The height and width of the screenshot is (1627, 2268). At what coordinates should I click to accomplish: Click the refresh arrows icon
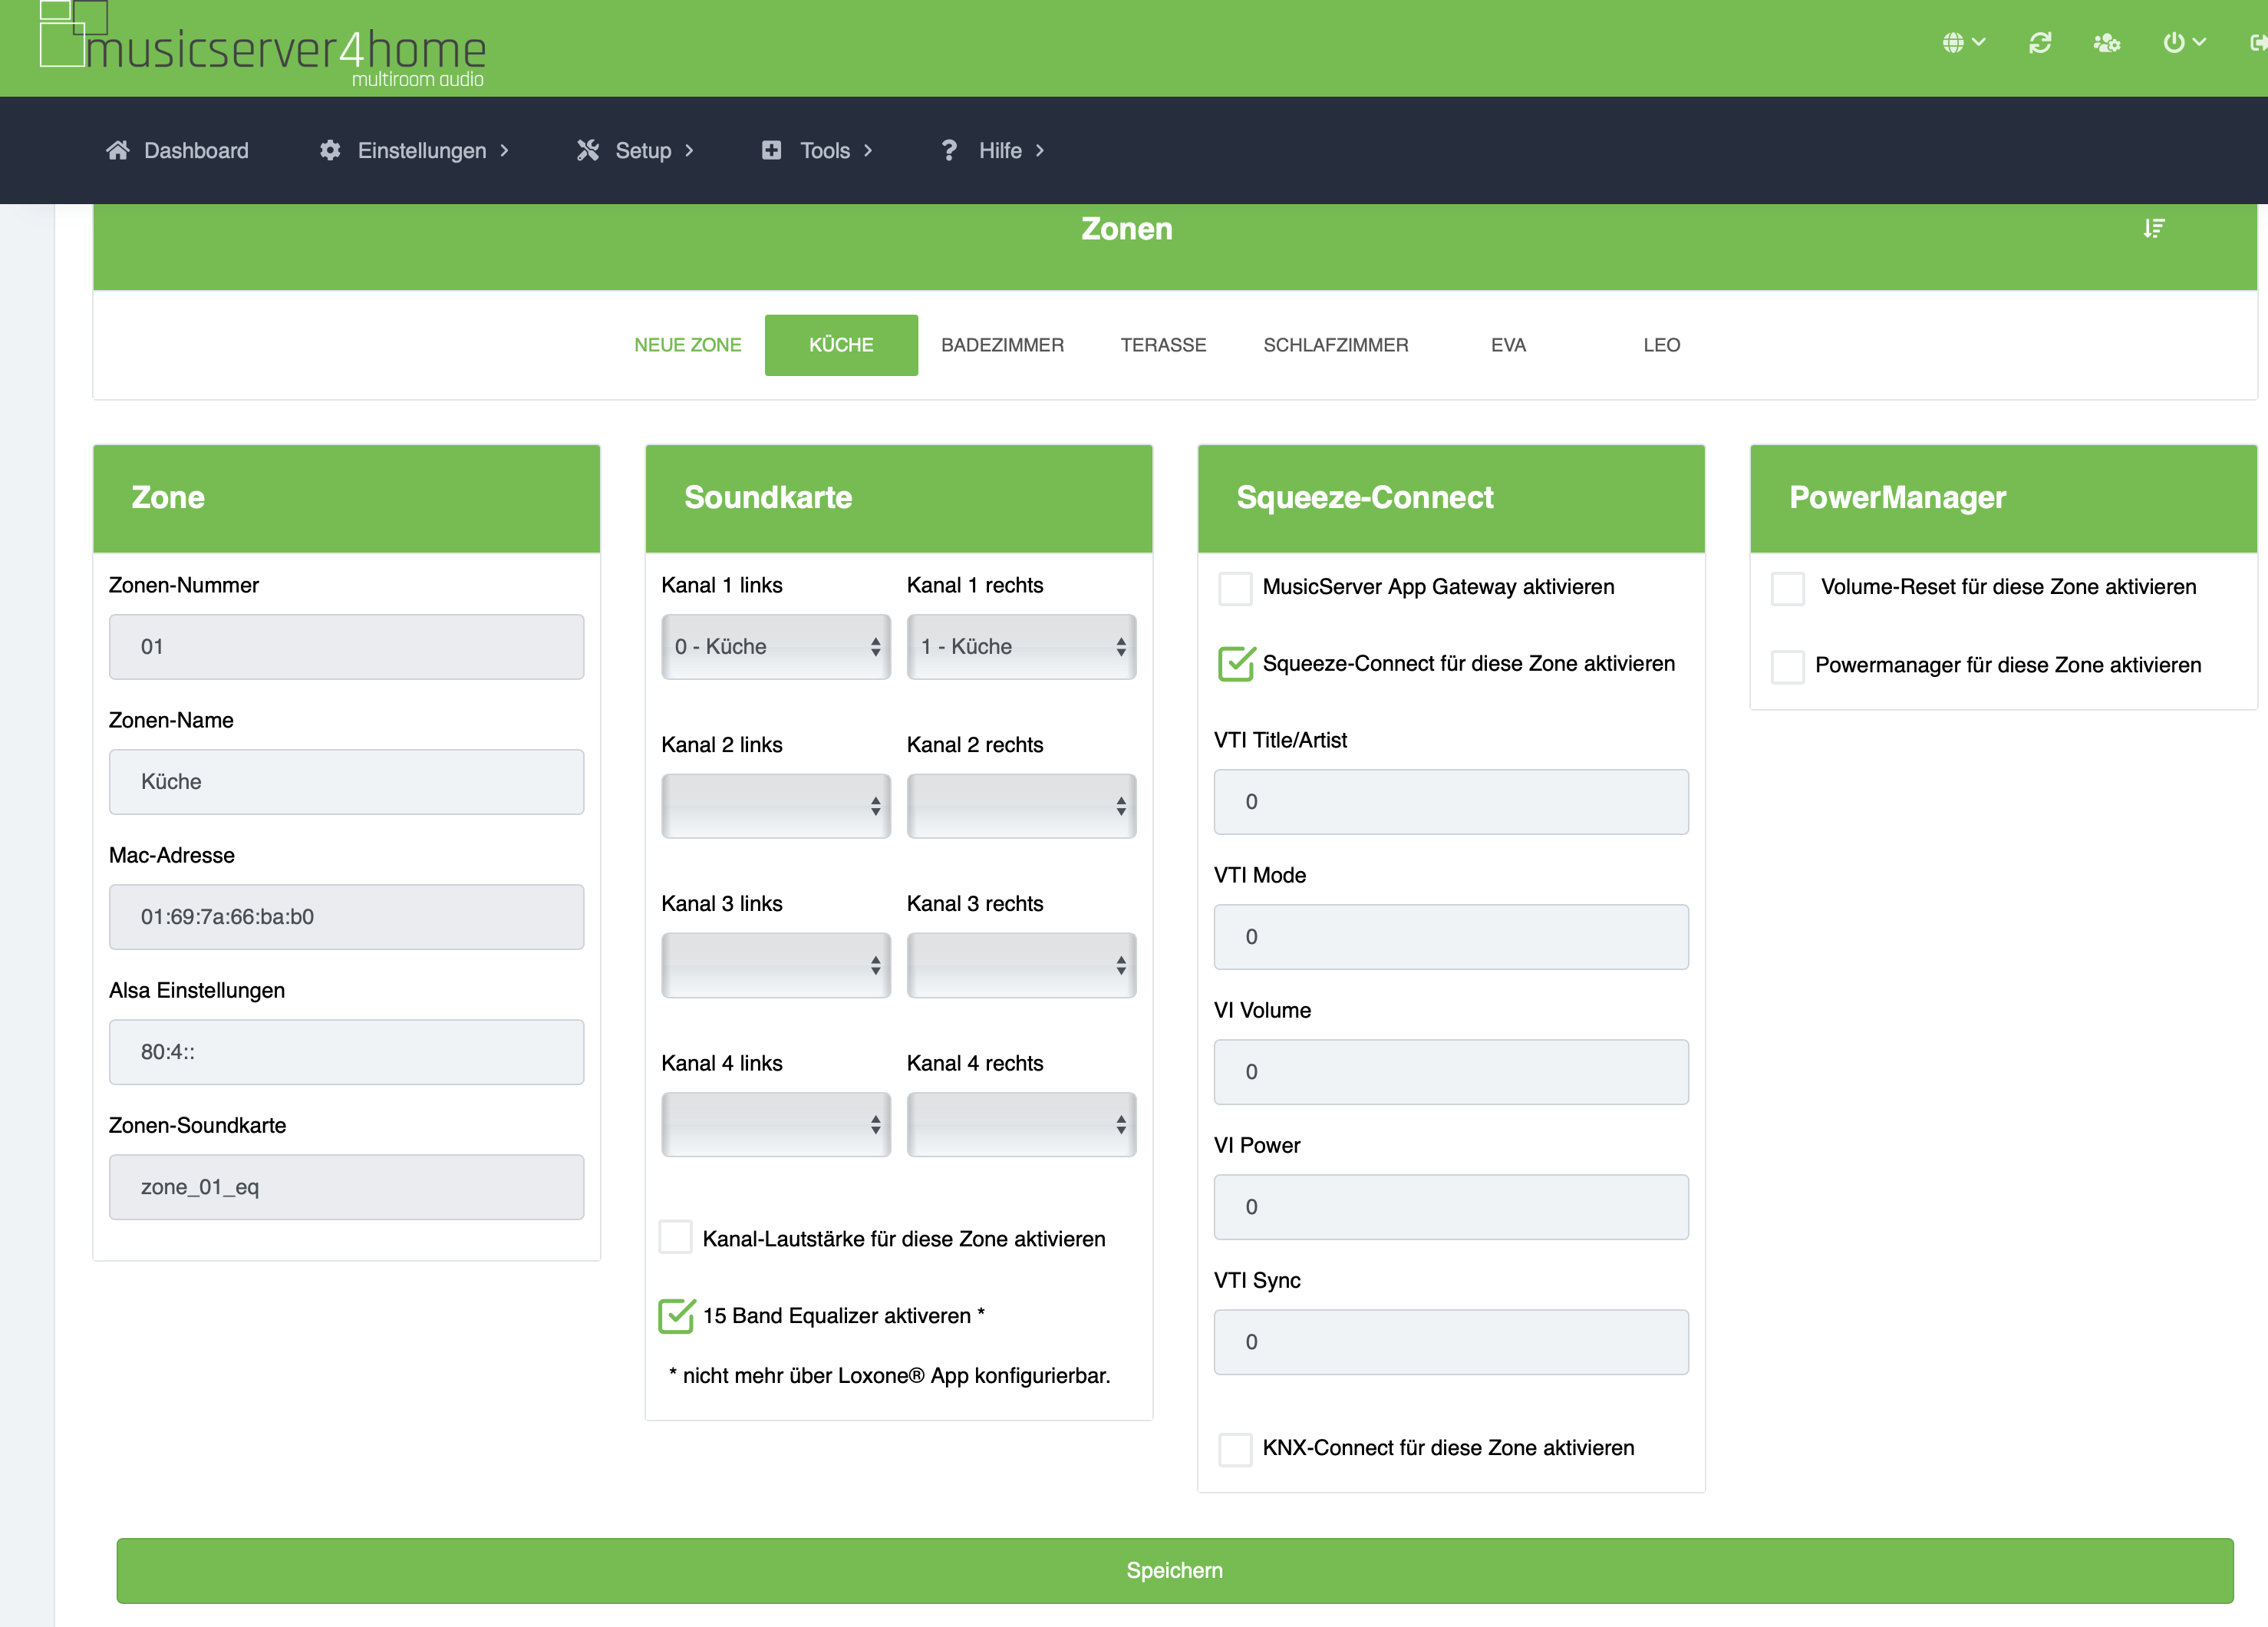point(2040,42)
